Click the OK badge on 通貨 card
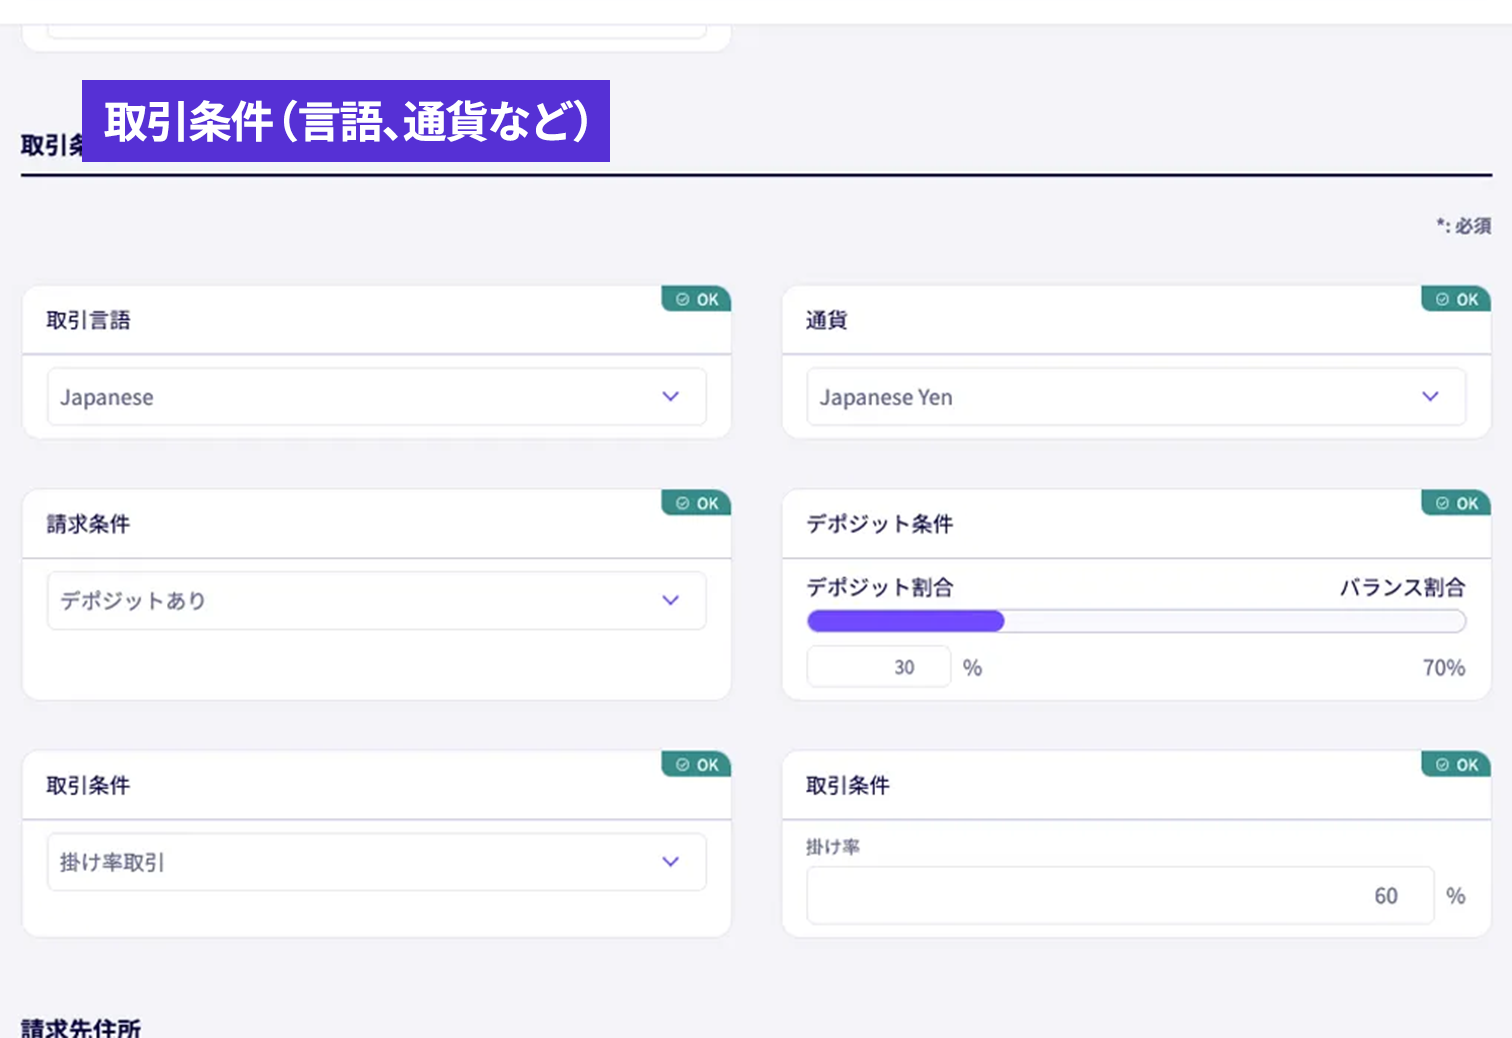Screen dimensions: 1512x1038 (1456, 299)
